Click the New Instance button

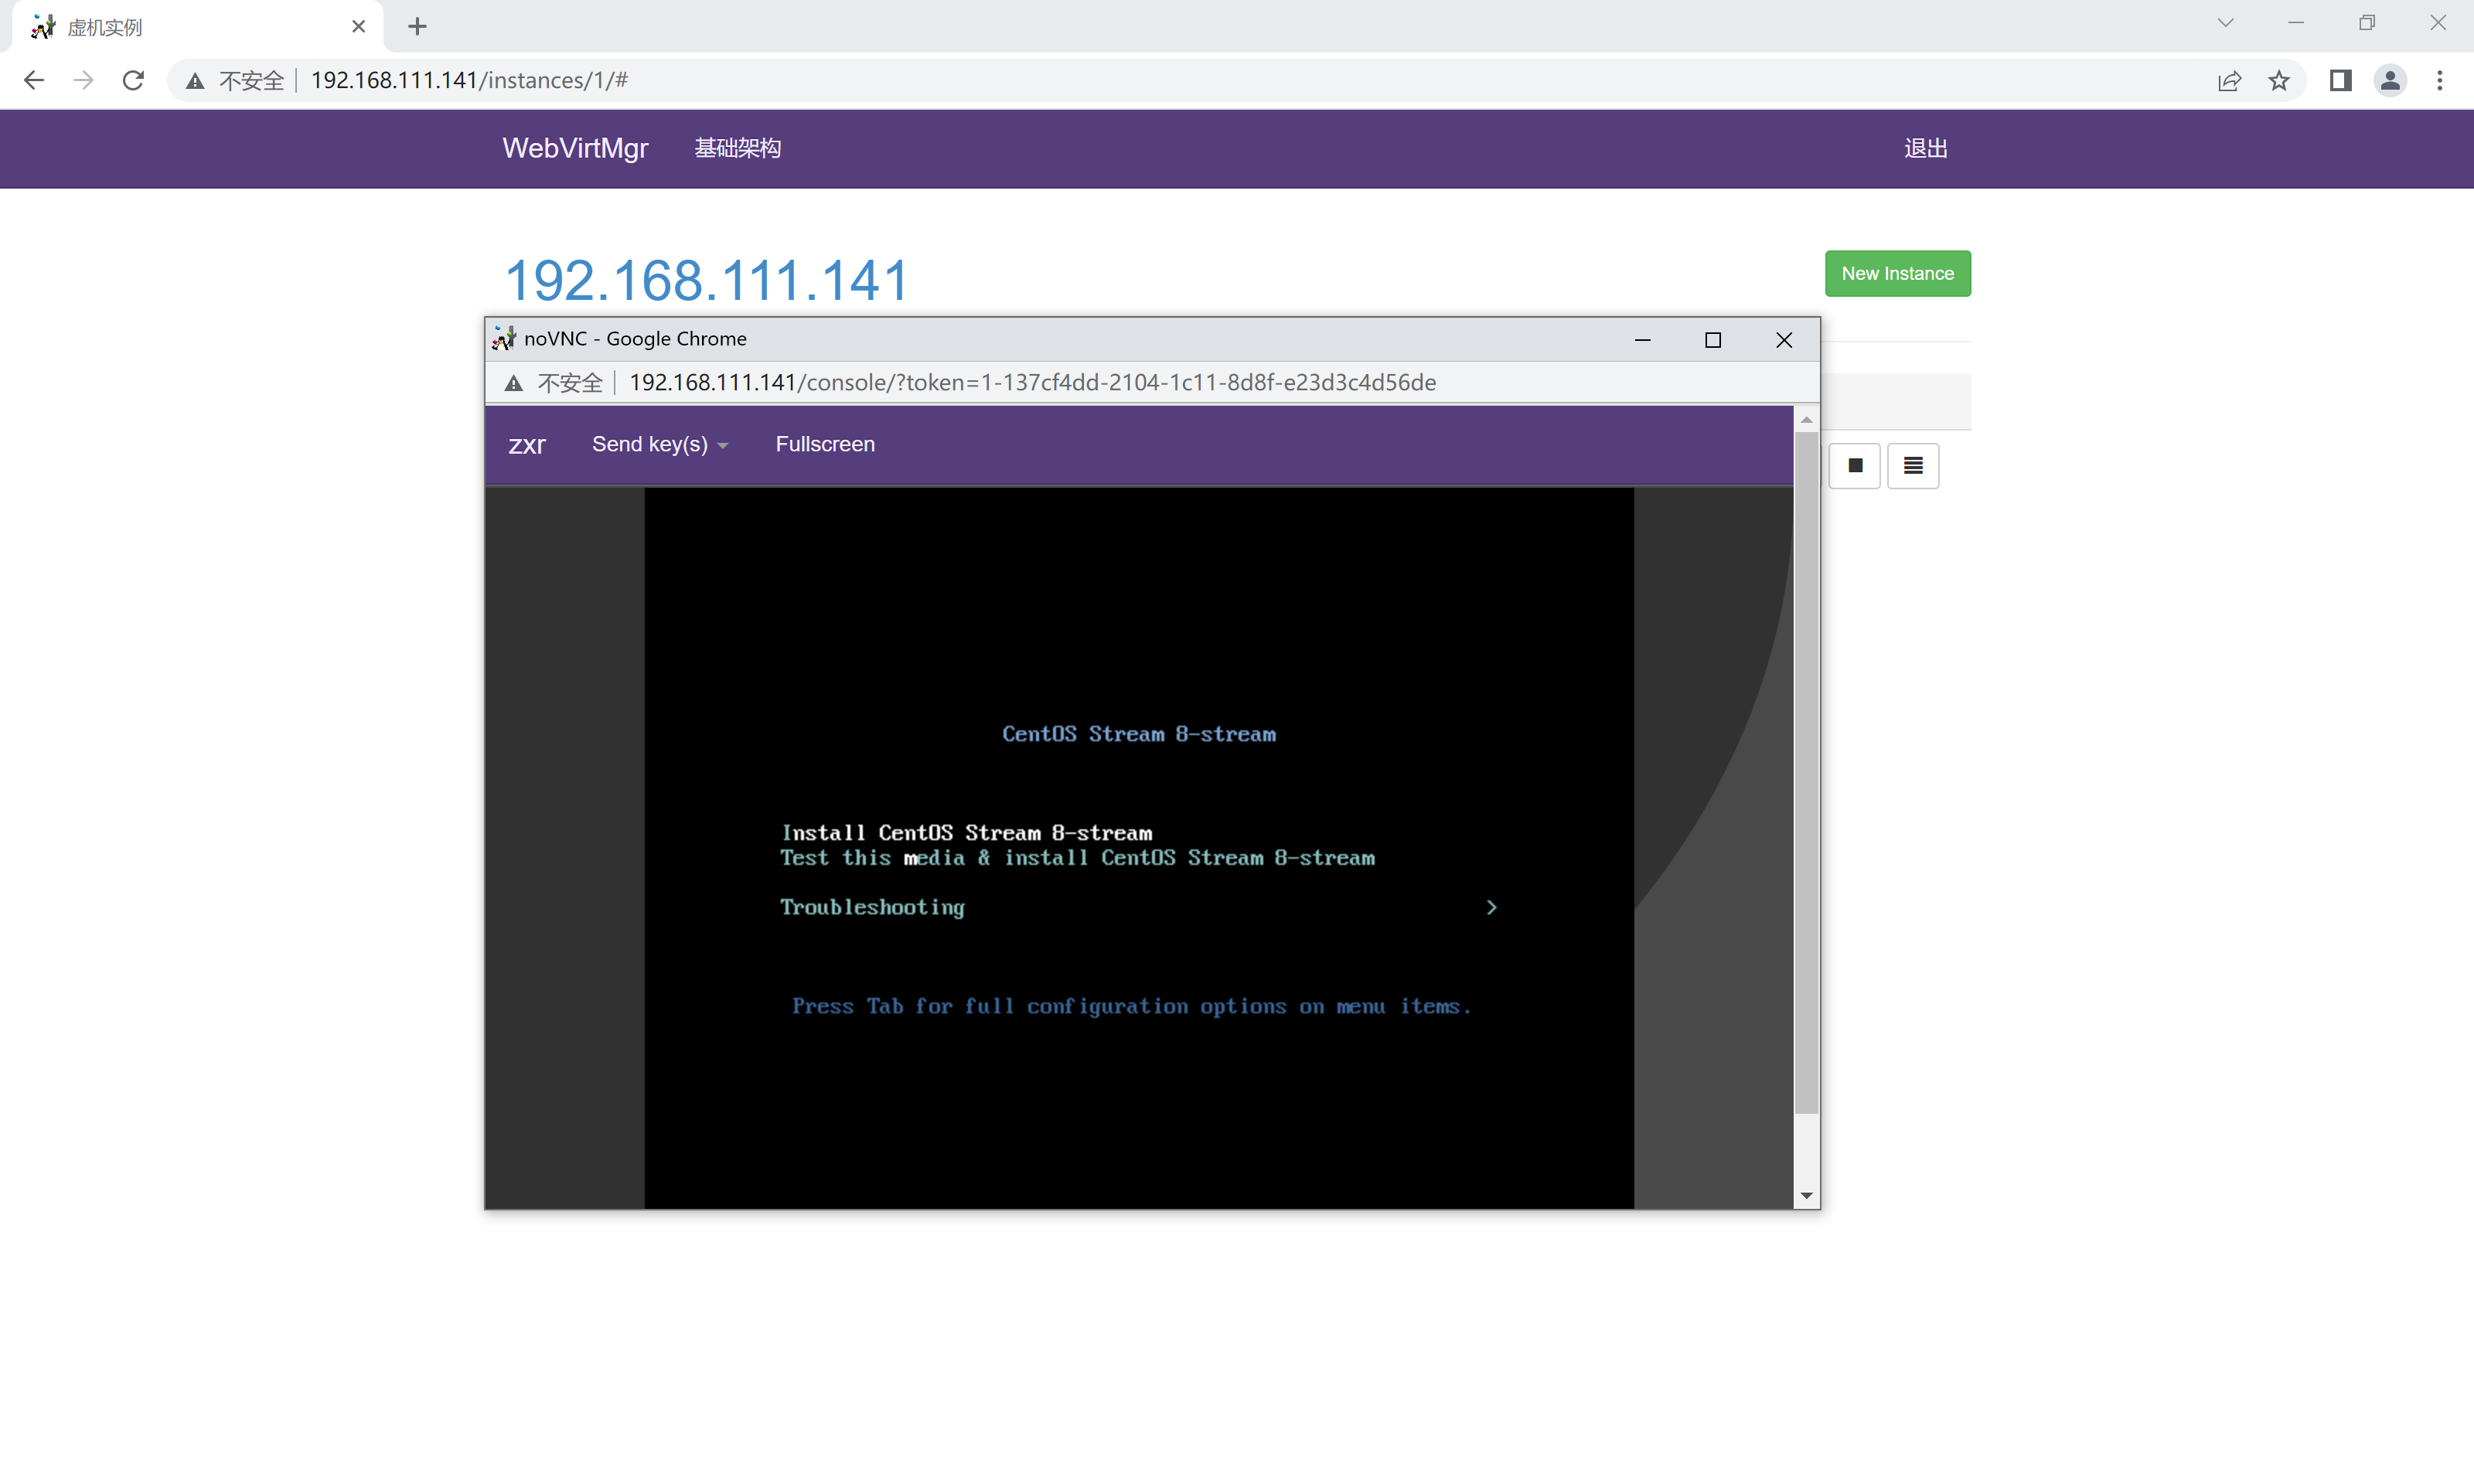coord(1897,273)
